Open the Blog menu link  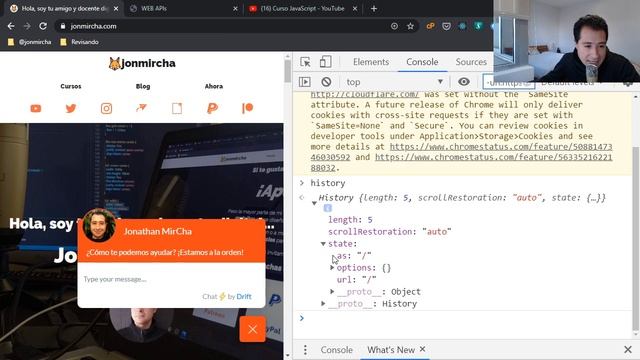point(143,87)
